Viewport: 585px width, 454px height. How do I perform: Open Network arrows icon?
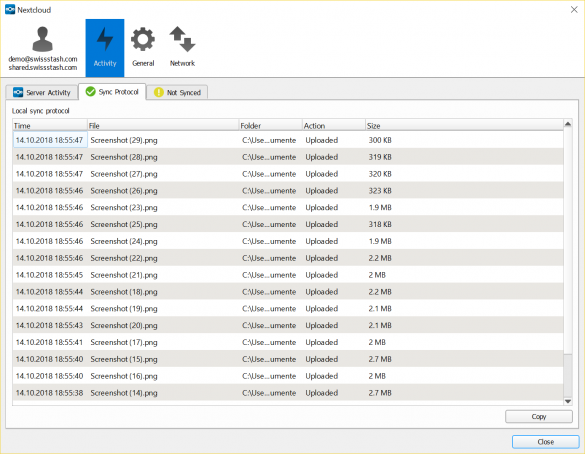[182, 39]
